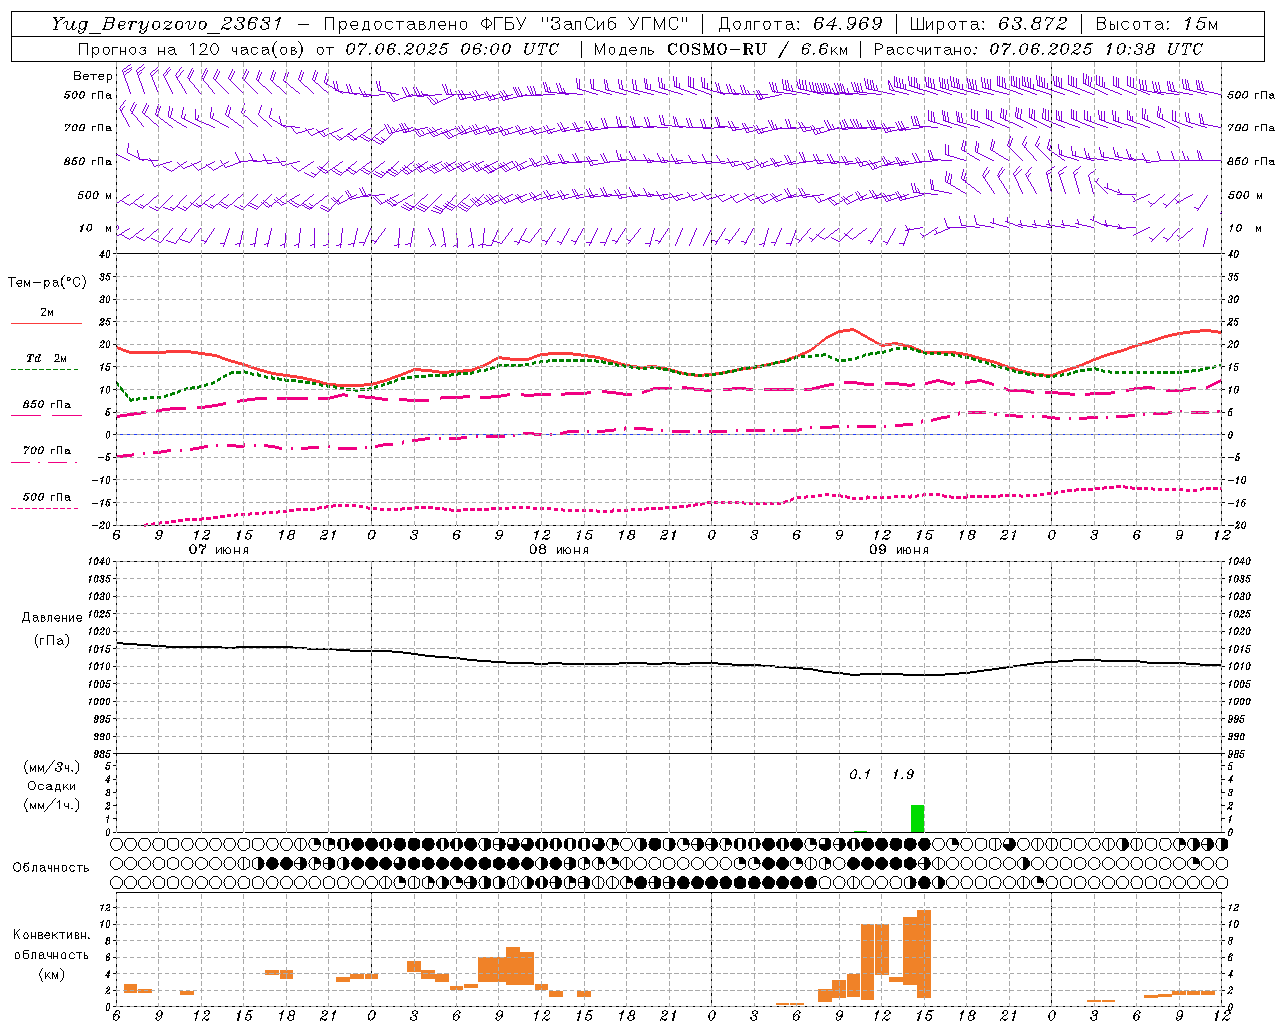Click the left 850 гПа wind level label
Image resolution: width=1280 pixels, height=1024 pixels.
click(x=88, y=161)
